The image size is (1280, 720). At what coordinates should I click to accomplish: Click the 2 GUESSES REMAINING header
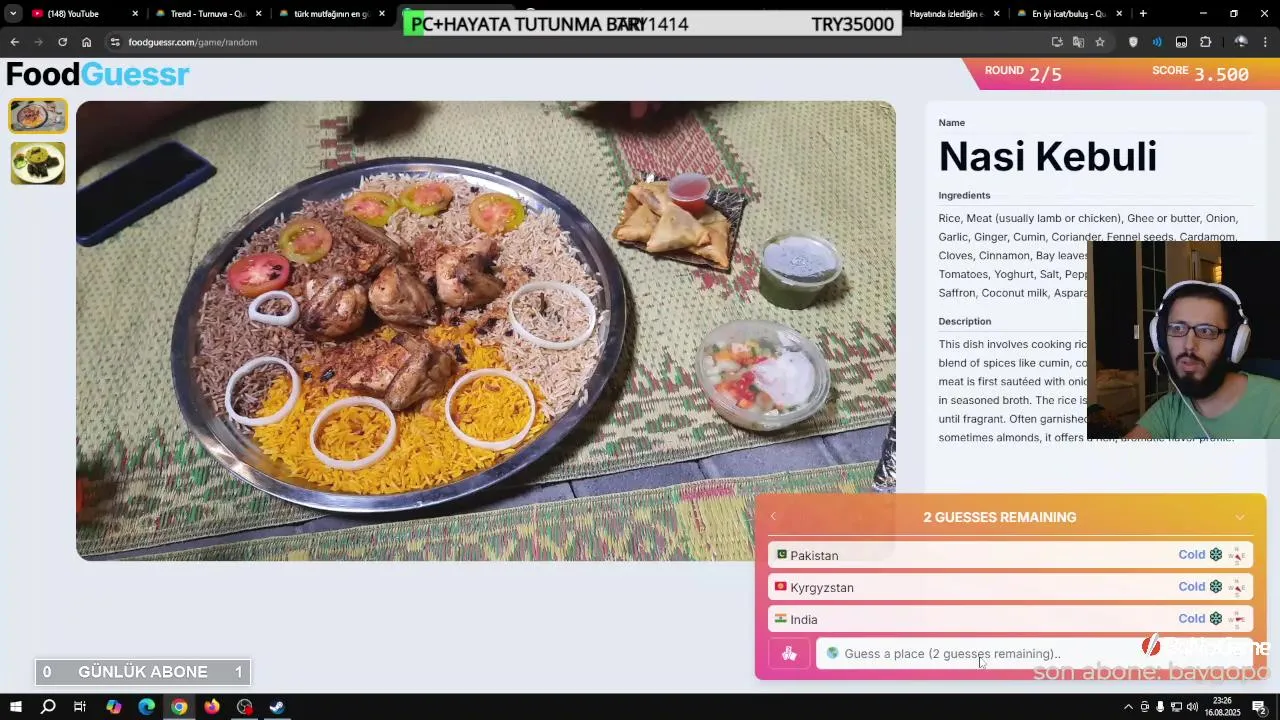(1000, 517)
